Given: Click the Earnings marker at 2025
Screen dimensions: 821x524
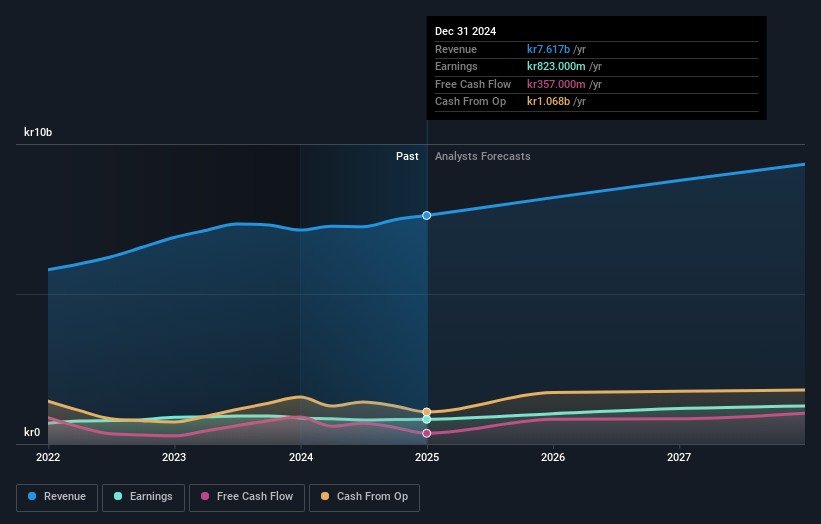Looking at the screenshot, I should click(427, 419).
